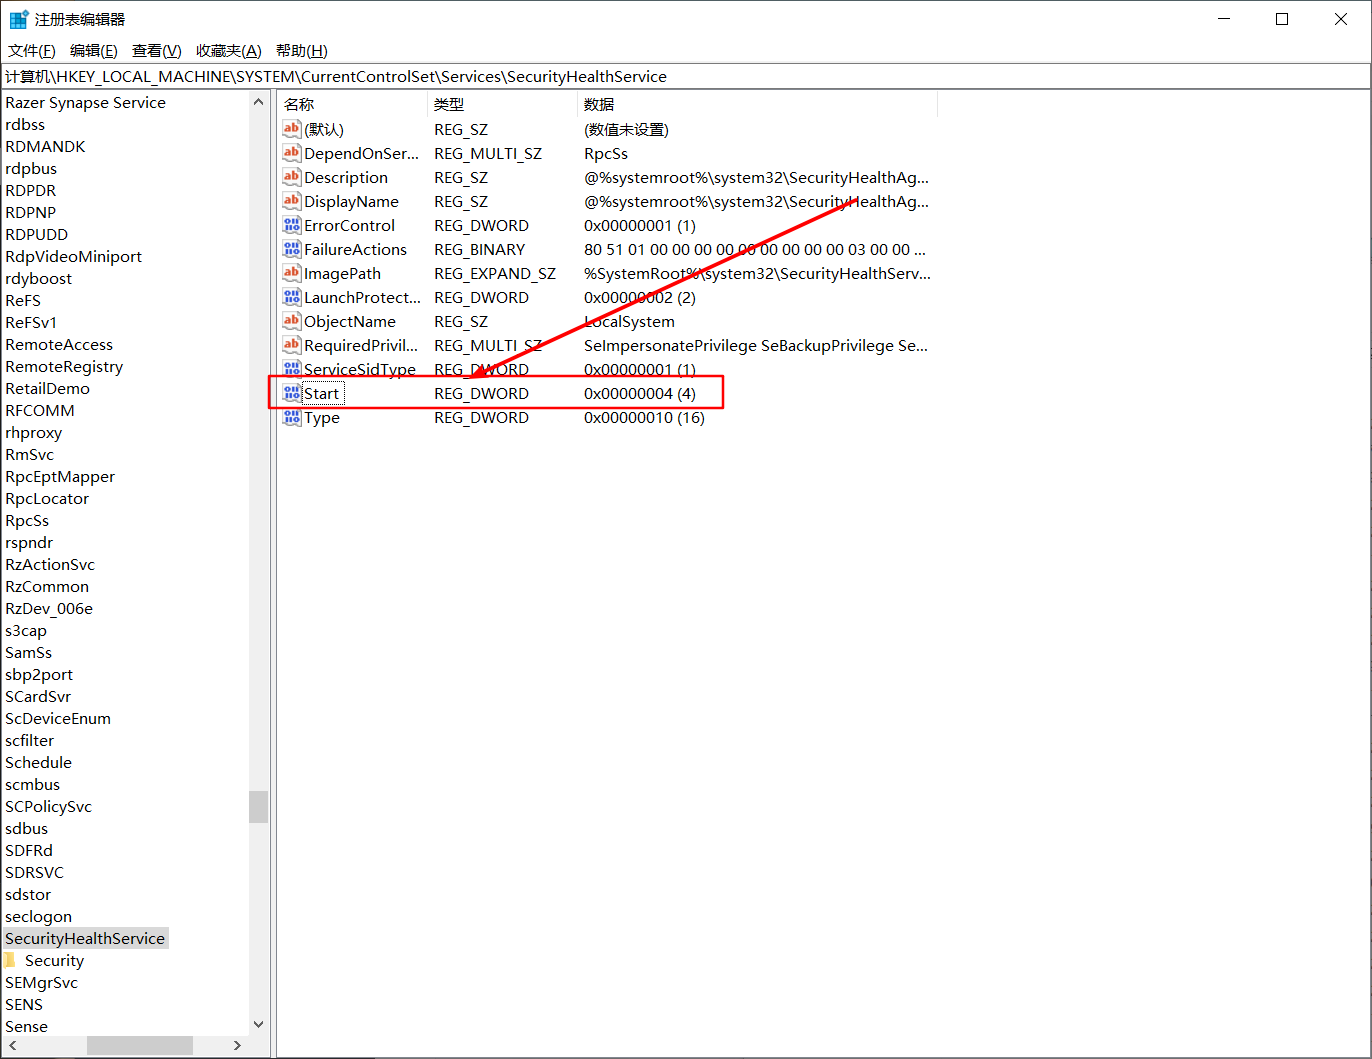1372x1059 pixels.
Task: Select the SEMgrSvc key
Action: coord(41,982)
